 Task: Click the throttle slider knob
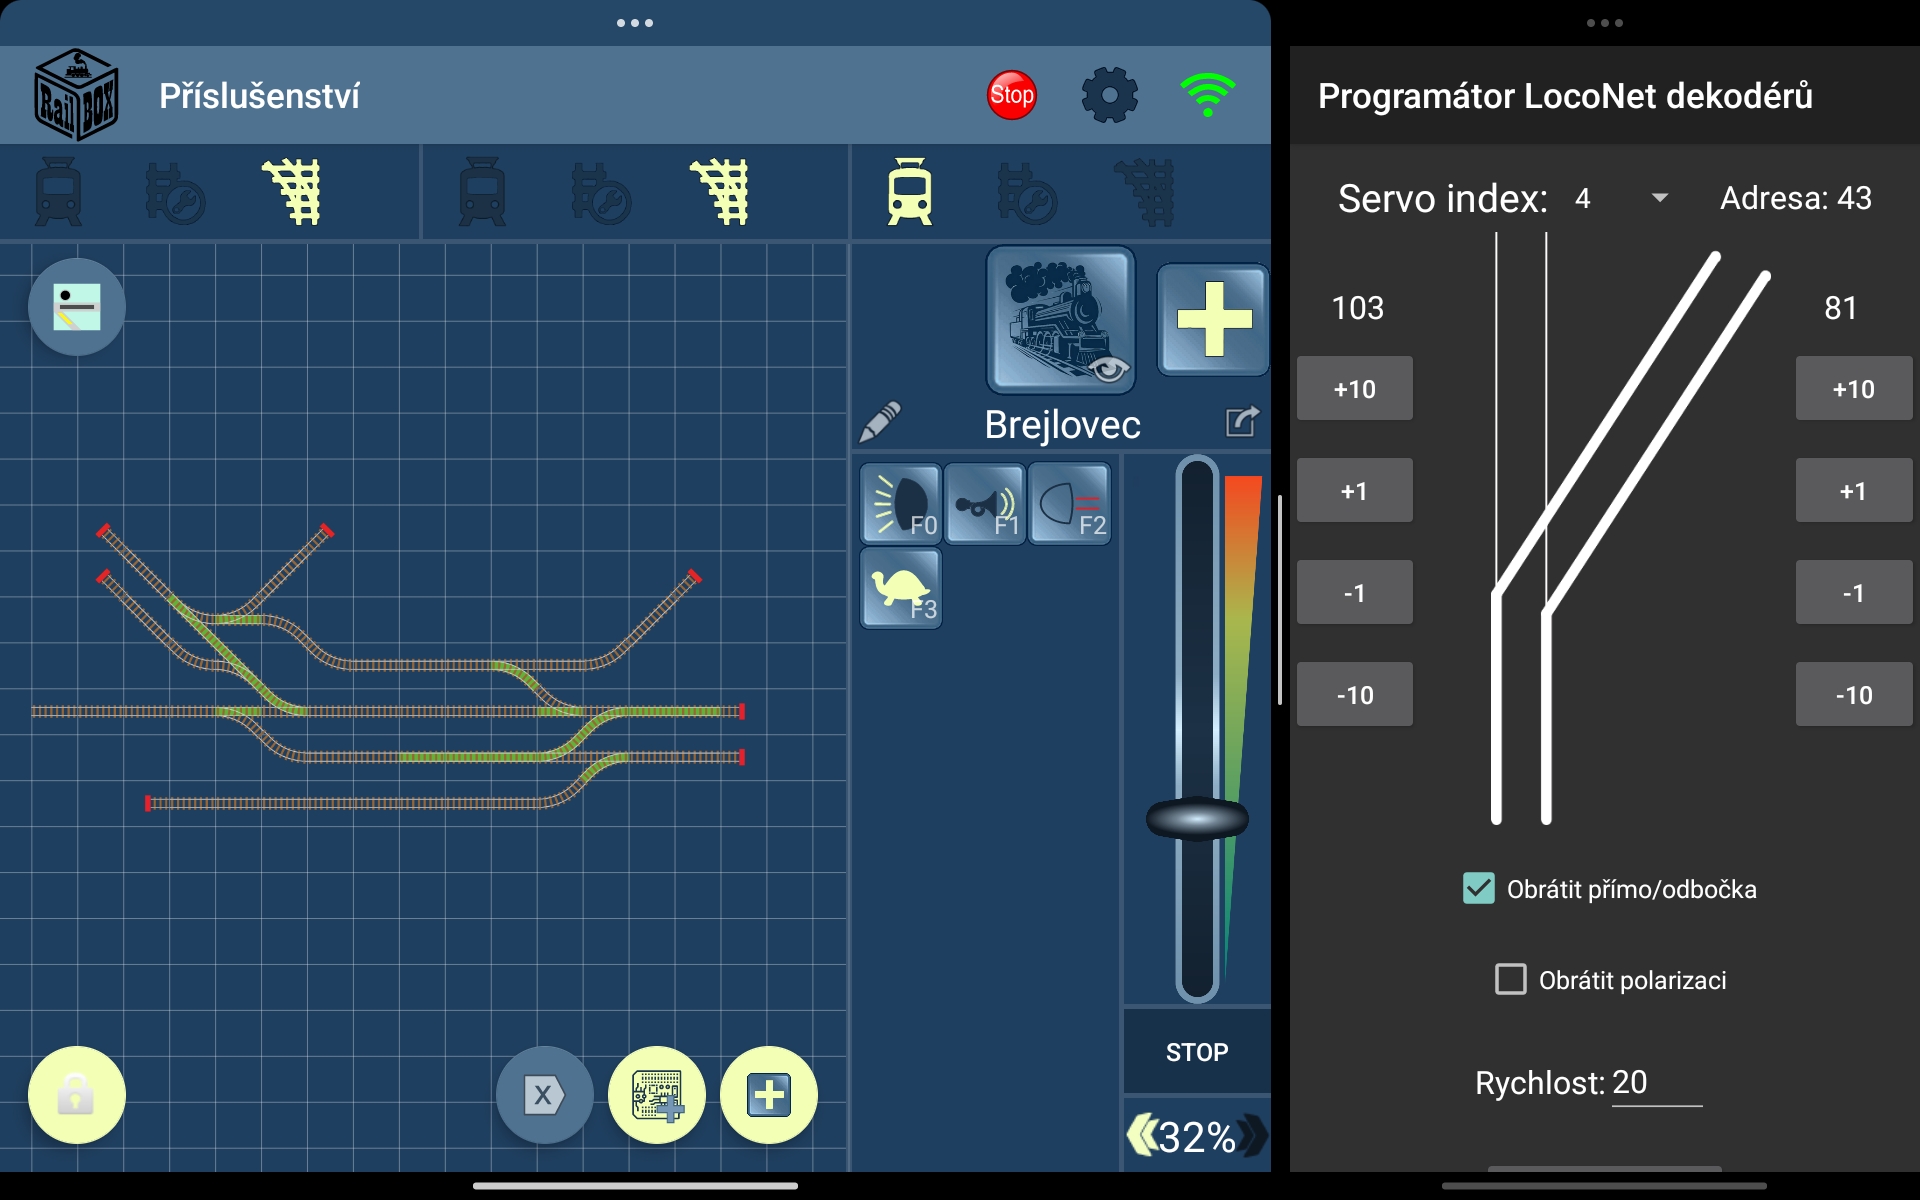pyautogui.click(x=1197, y=819)
